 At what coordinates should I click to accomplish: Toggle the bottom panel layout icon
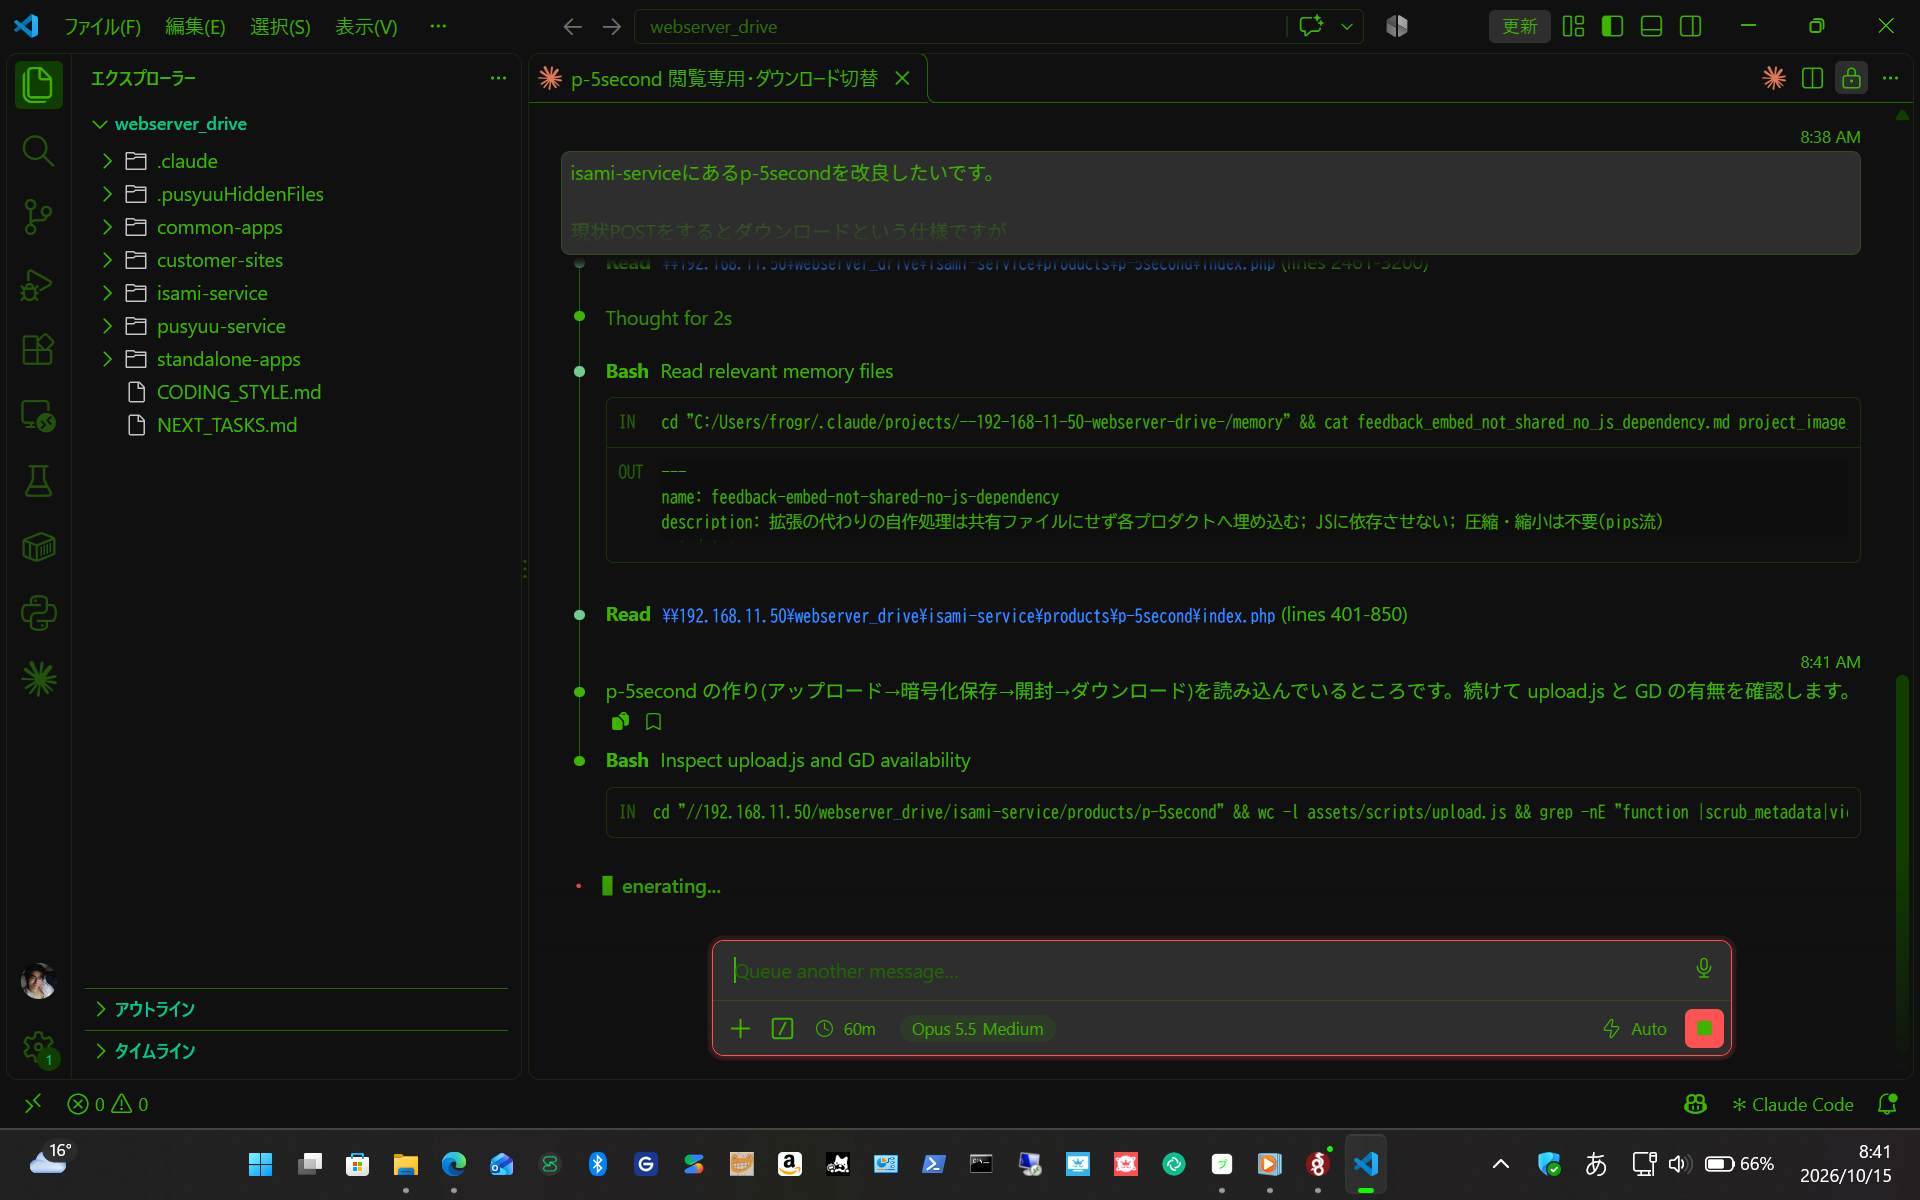[x=1651, y=26]
